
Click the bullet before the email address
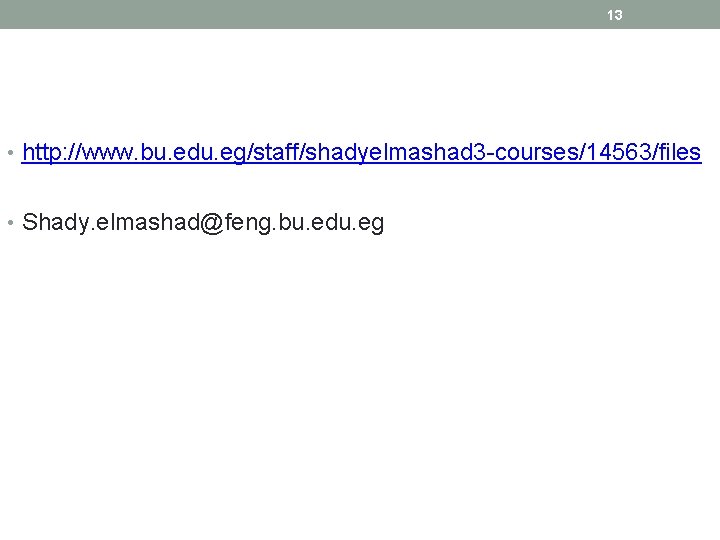click(11, 223)
